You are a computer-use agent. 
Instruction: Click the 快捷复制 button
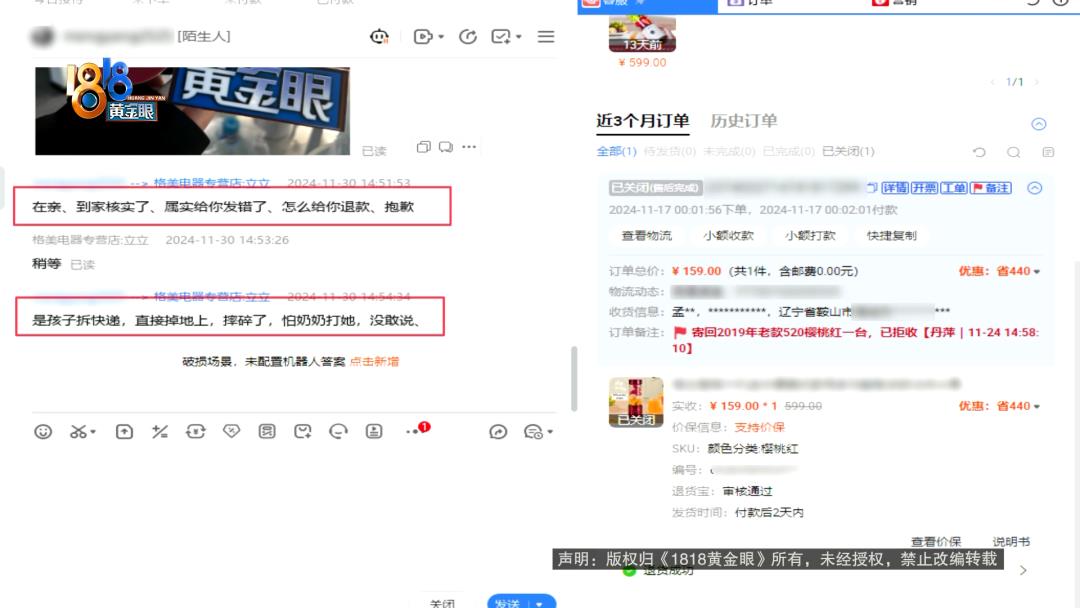click(x=891, y=235)
